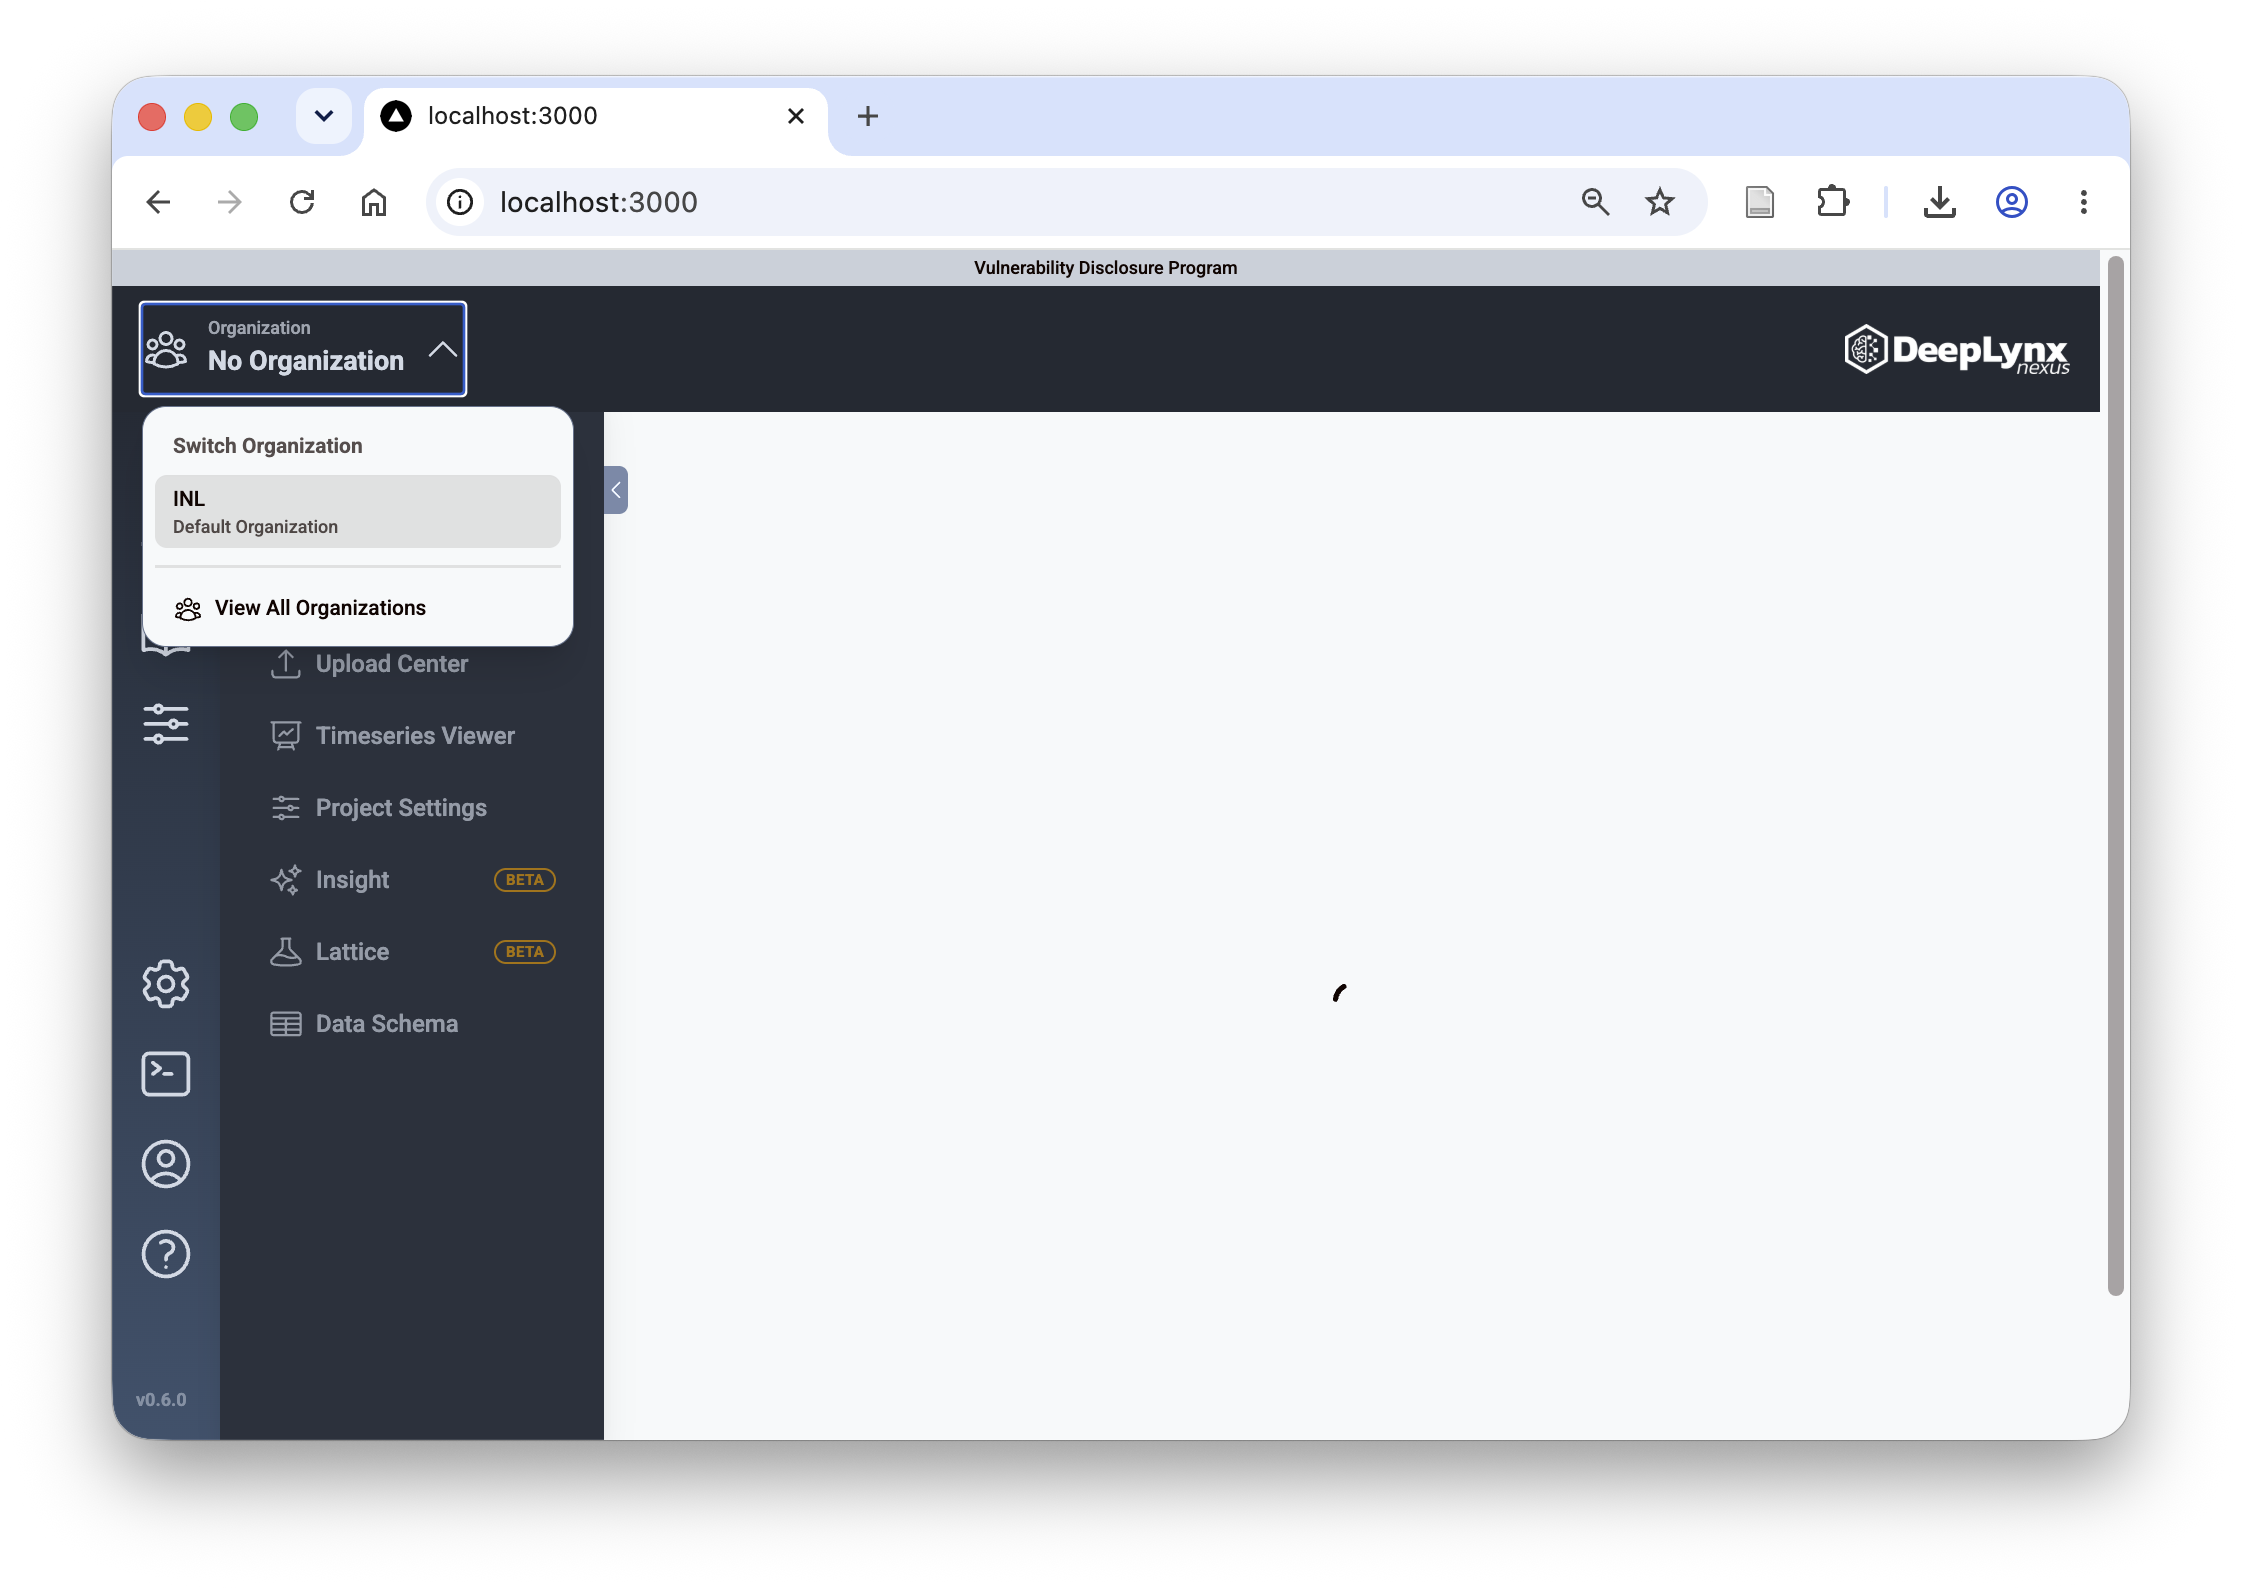Click the people icon beside View All Organizations

[x=188, y=609]
